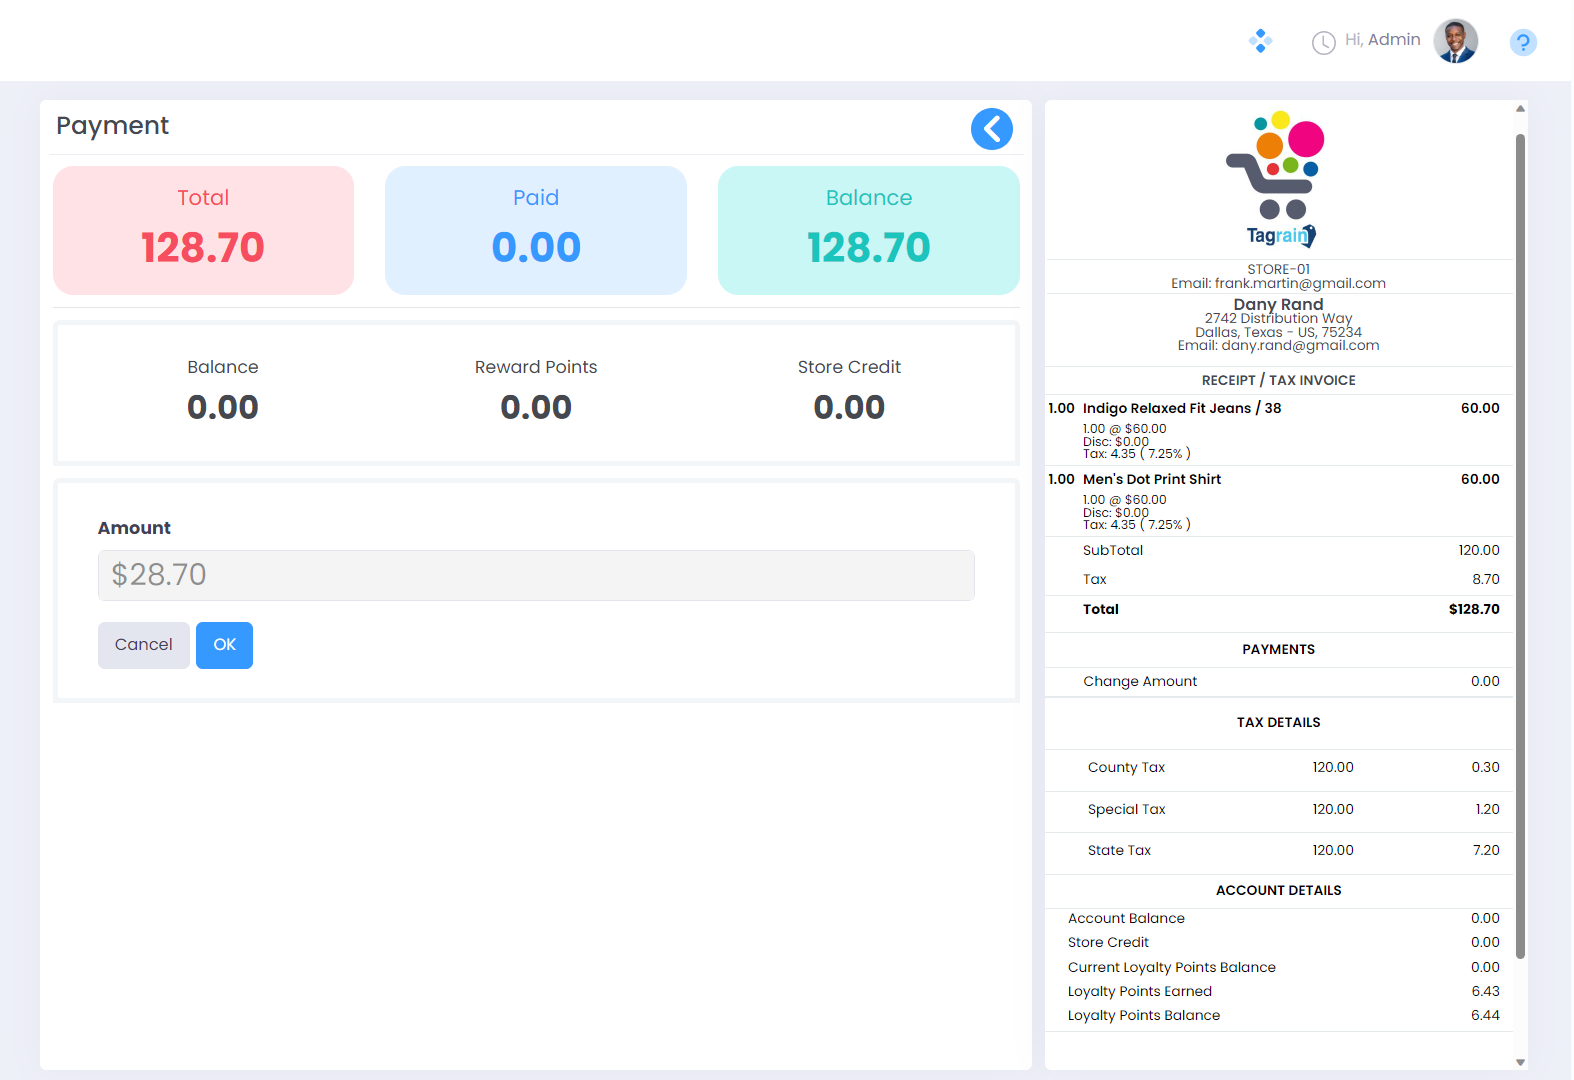This screenshot has height=1080, width=1574.
Task: Click the account Balance option
Action: 223,390
